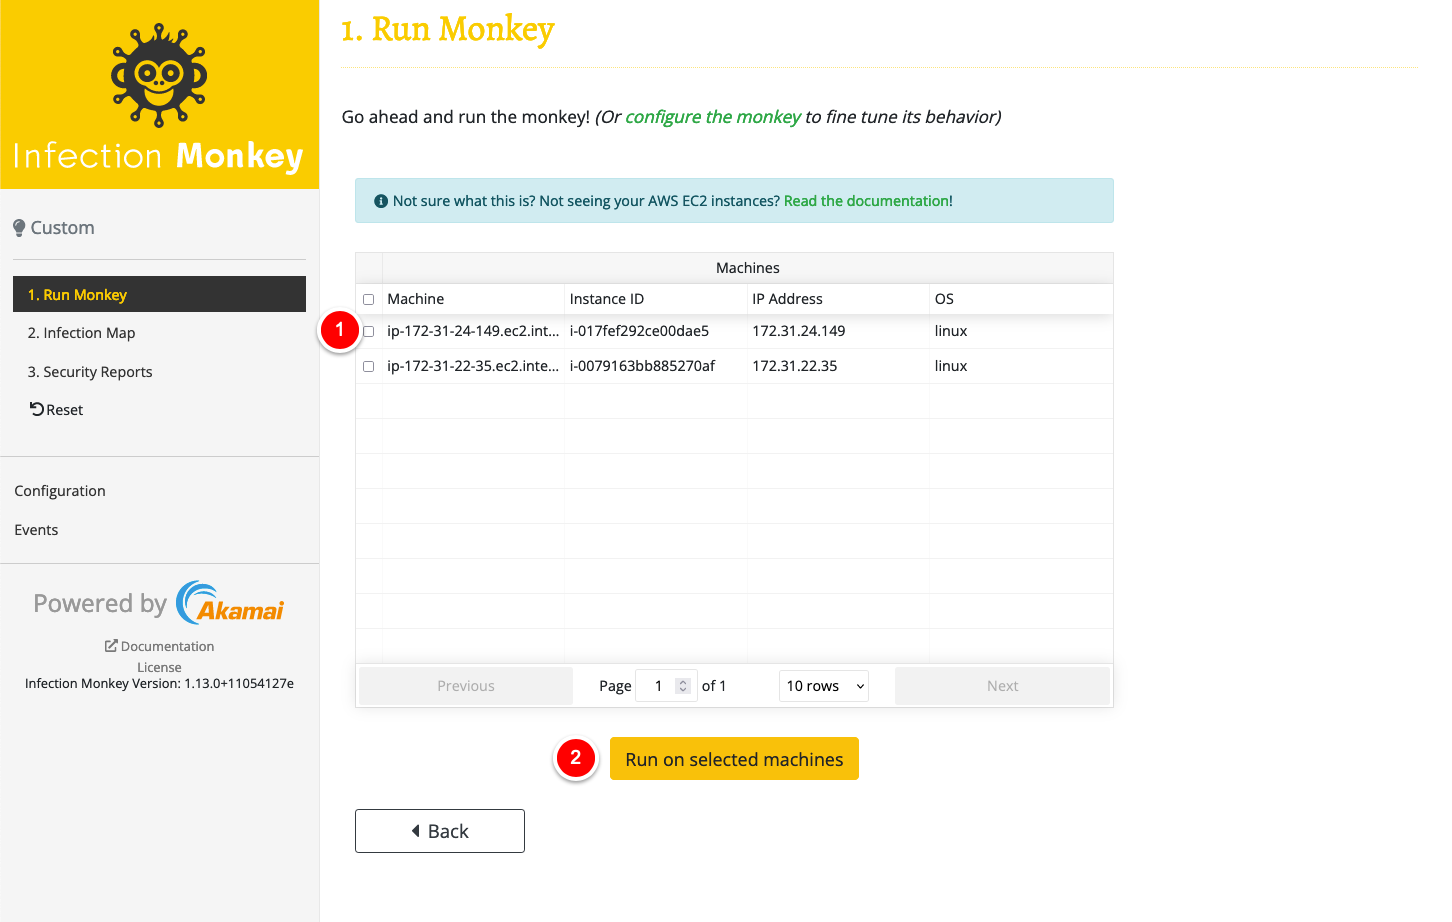Click the Reset undo arrow icon
The width and height of the screenshot is (1452, 922).
36,409
